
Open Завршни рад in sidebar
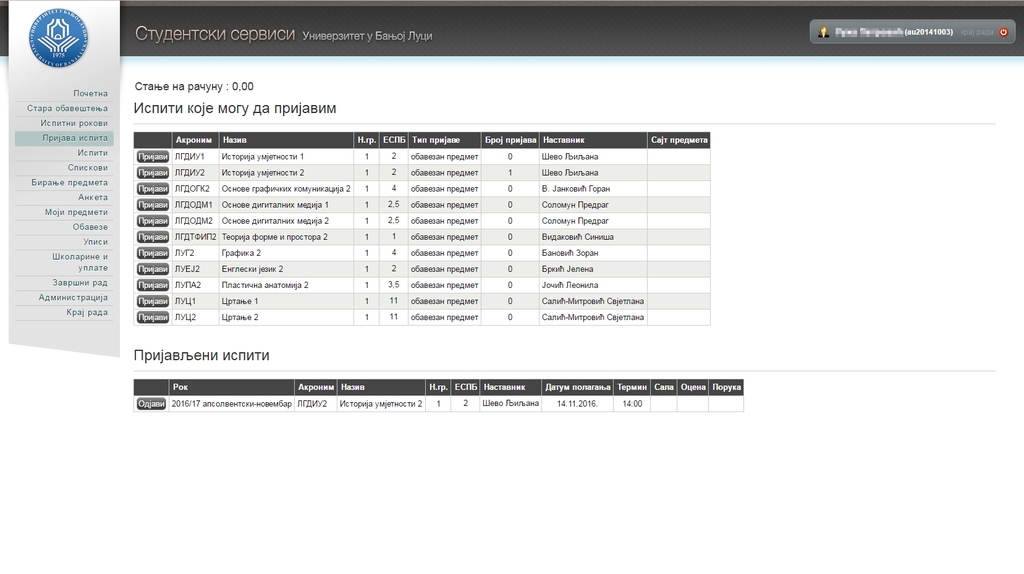coord(80,283)
